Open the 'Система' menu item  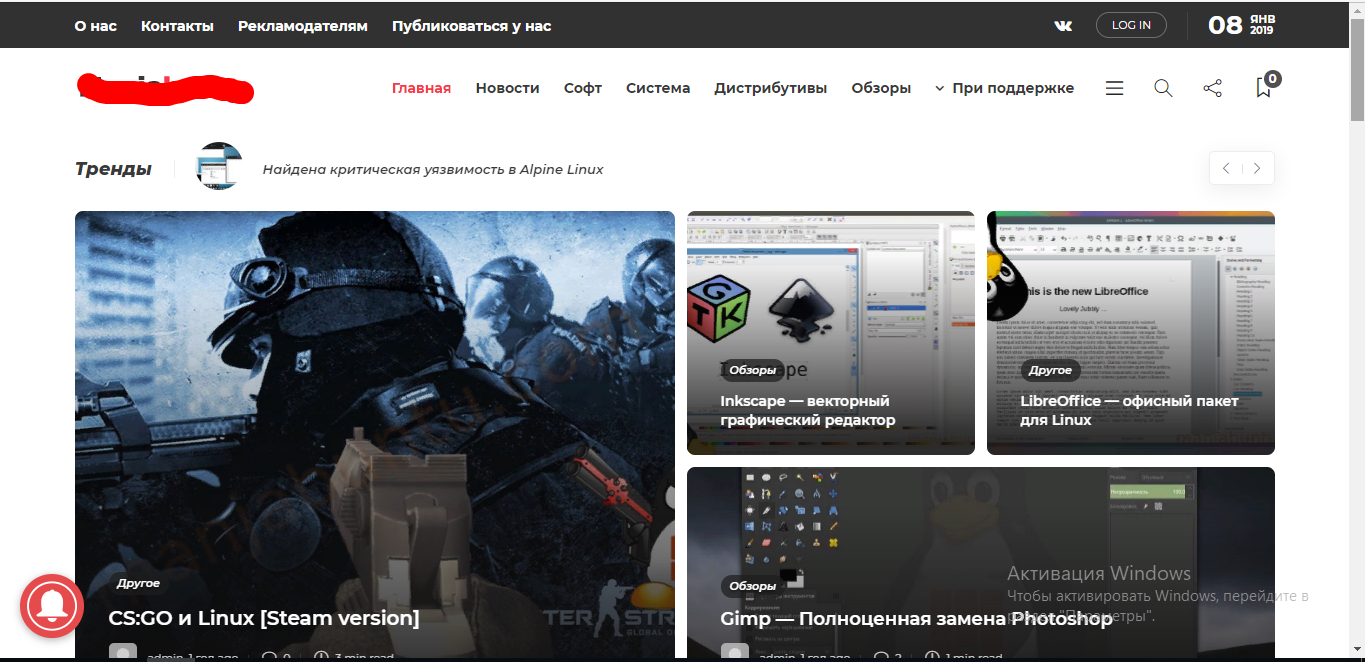pyautogui.click(x=658, y=88)
